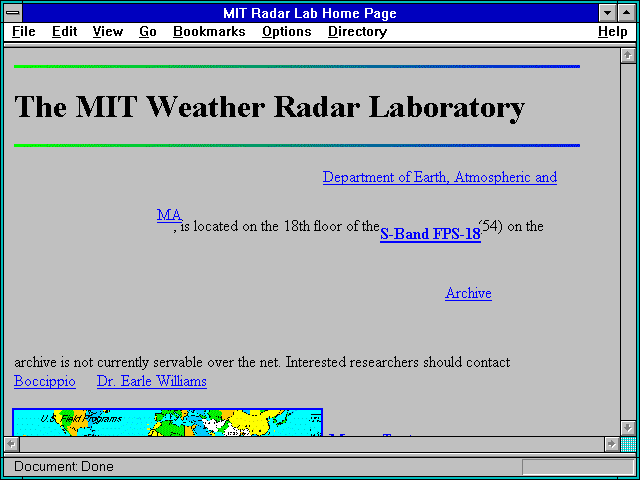
Task: Open the View menu
Action: (108, 32)
